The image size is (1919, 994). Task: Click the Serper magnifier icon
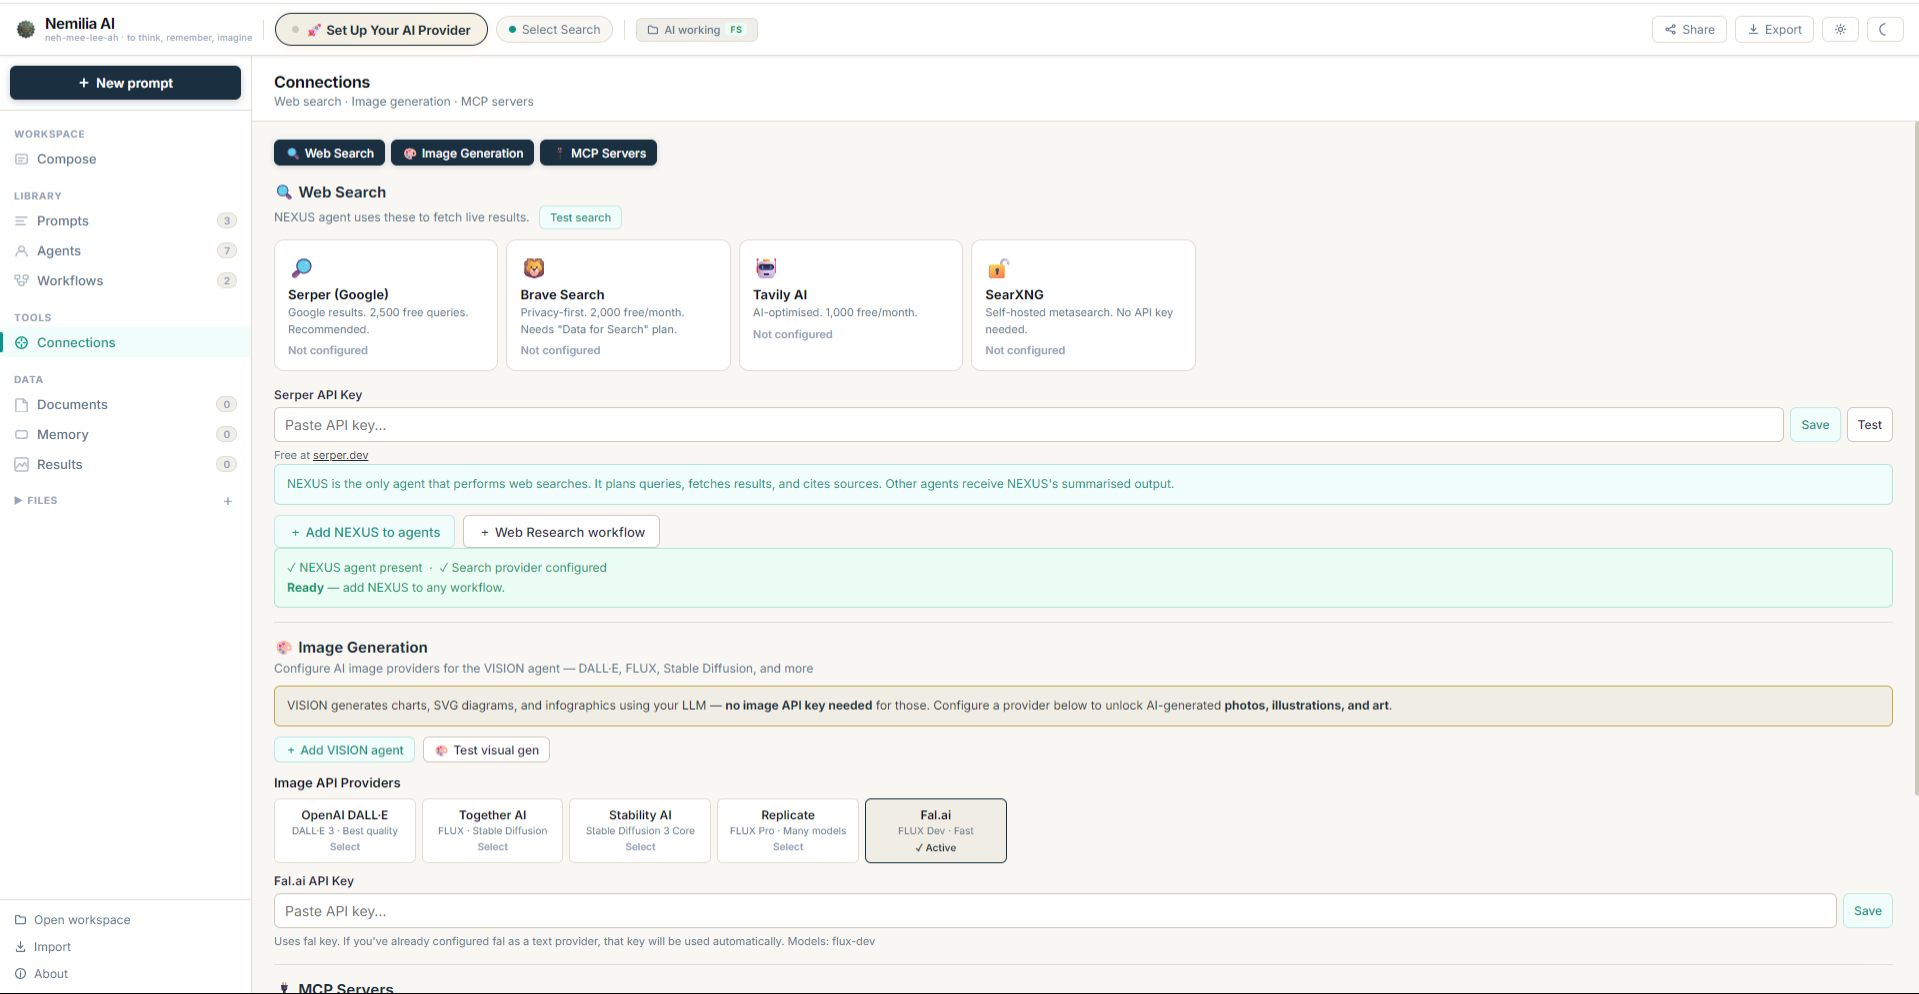[301, 268]
